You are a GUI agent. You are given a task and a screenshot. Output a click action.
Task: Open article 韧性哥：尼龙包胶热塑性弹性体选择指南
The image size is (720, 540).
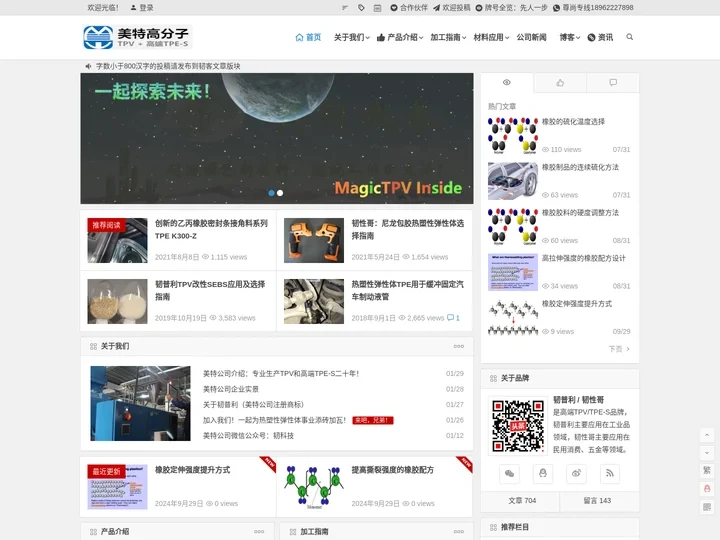(408, 229)
